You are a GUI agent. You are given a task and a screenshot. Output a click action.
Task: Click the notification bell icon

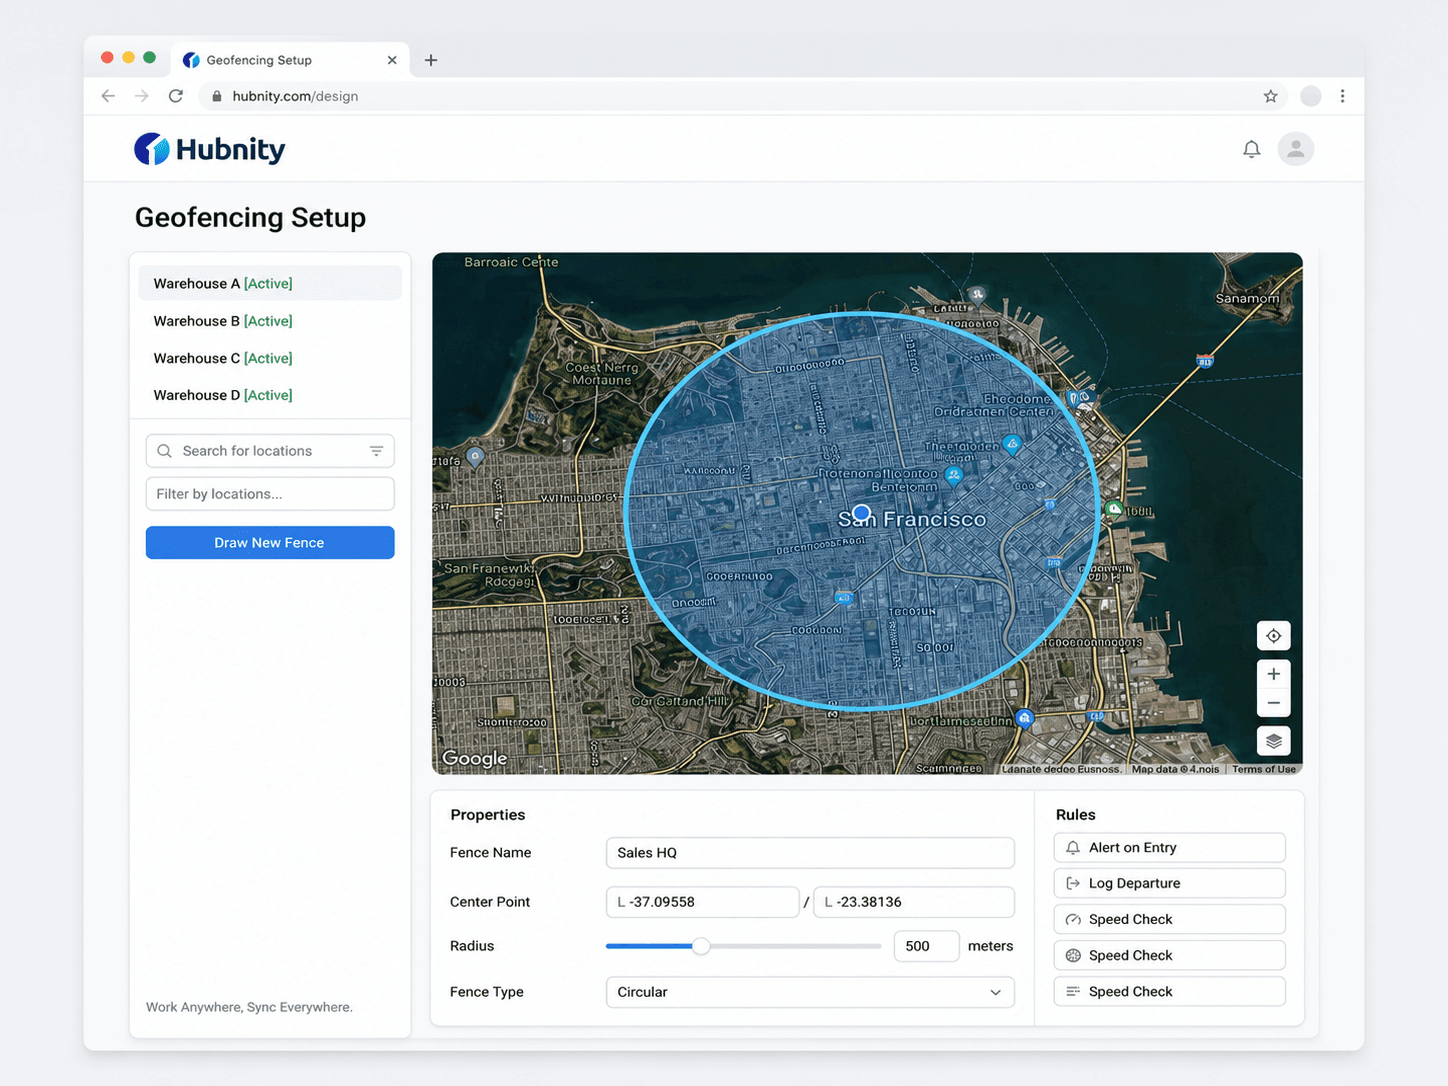coord(1251,149)
